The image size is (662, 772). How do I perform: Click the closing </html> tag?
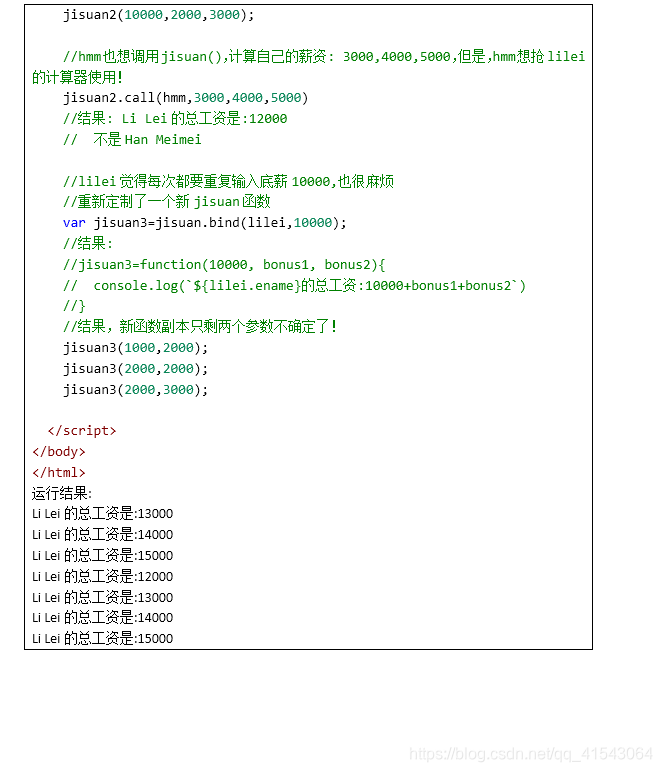click(59, 473)
